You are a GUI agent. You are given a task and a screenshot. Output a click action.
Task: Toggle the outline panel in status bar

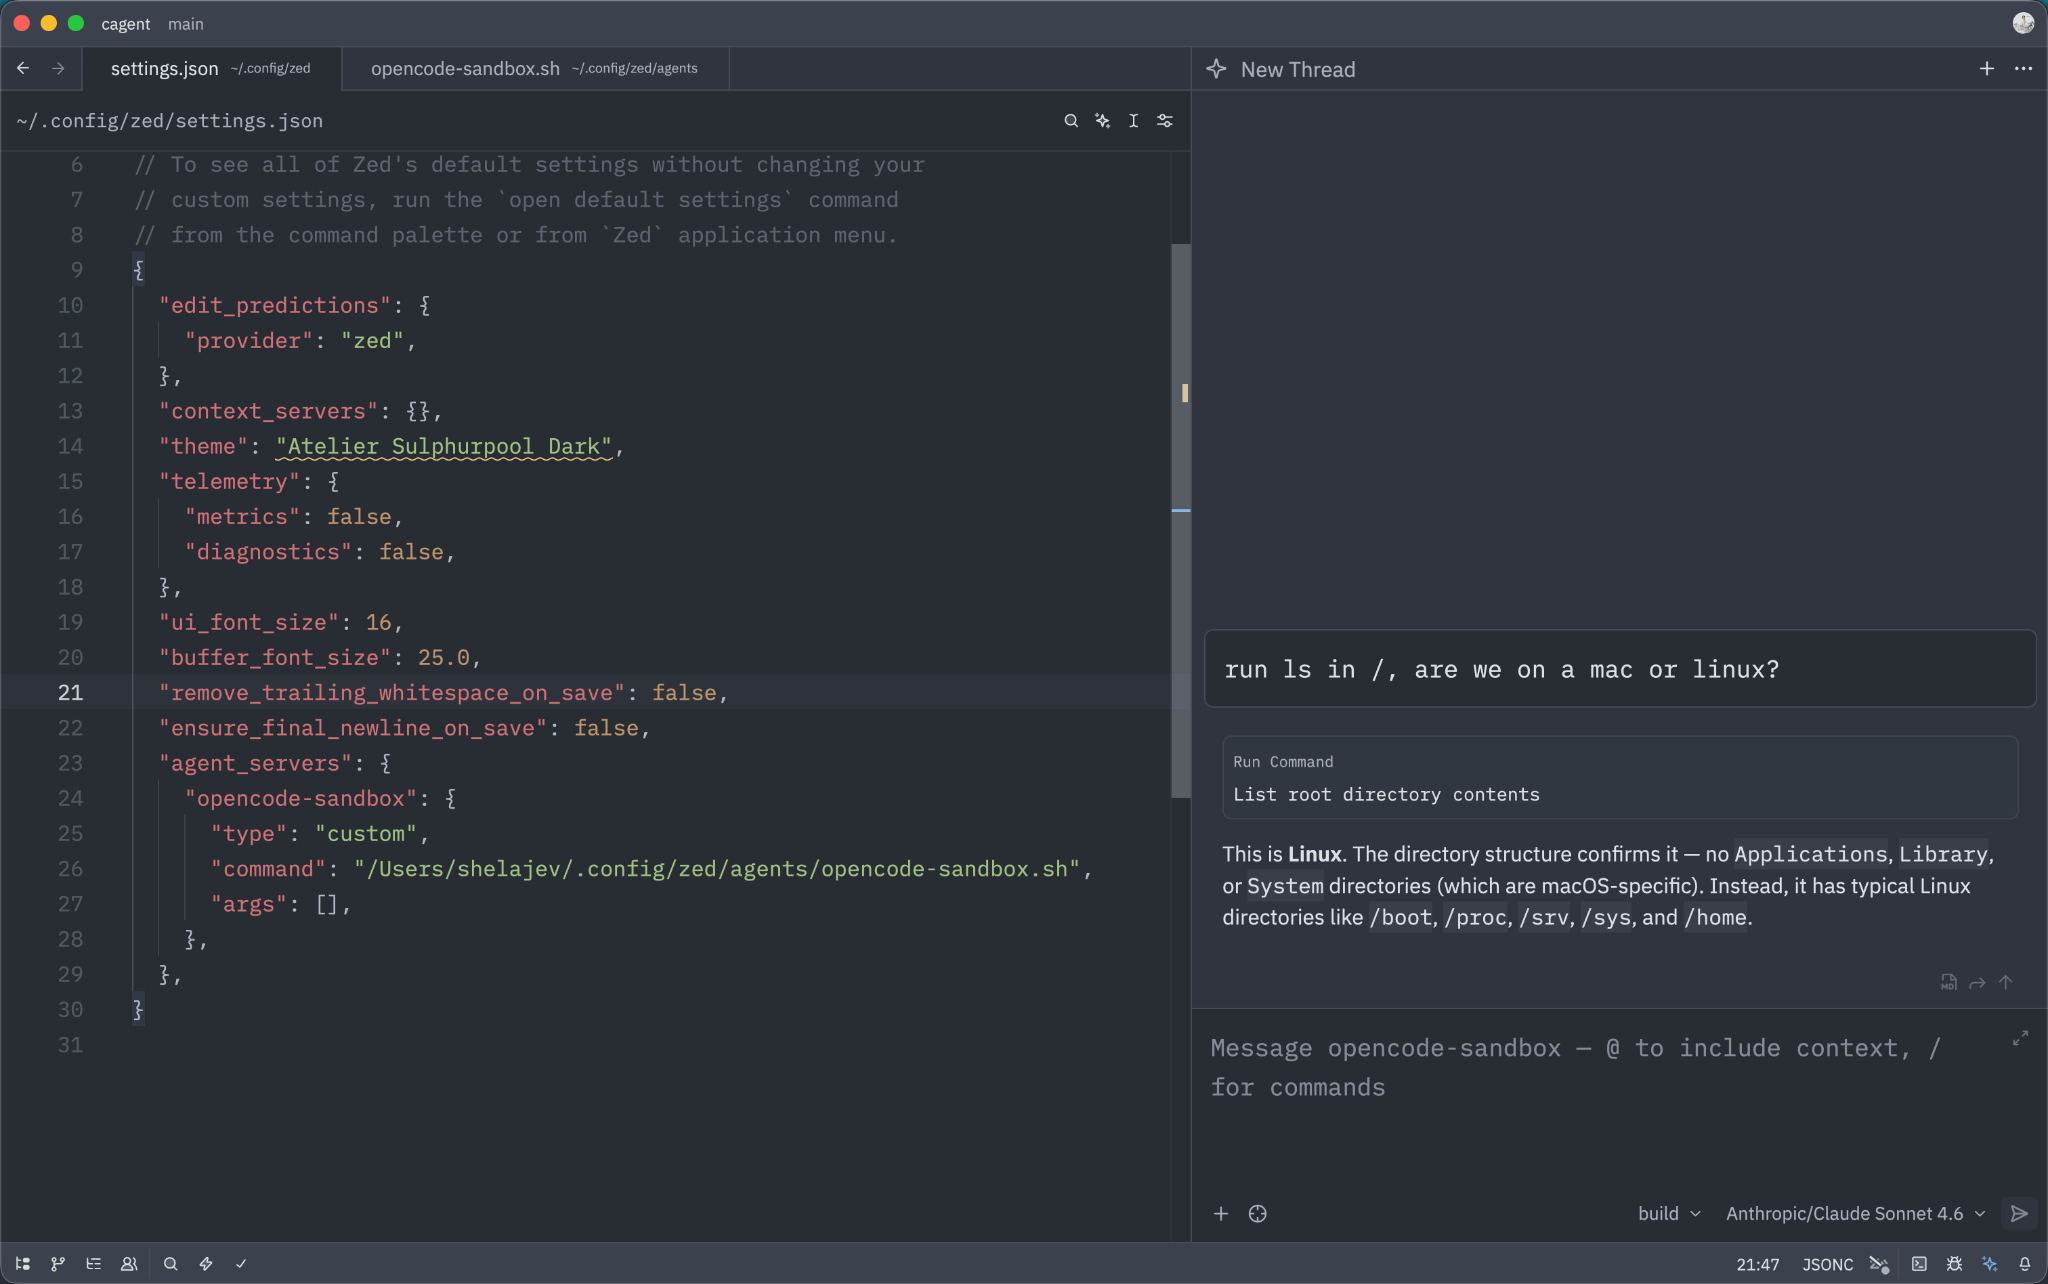coord(94,1264)
